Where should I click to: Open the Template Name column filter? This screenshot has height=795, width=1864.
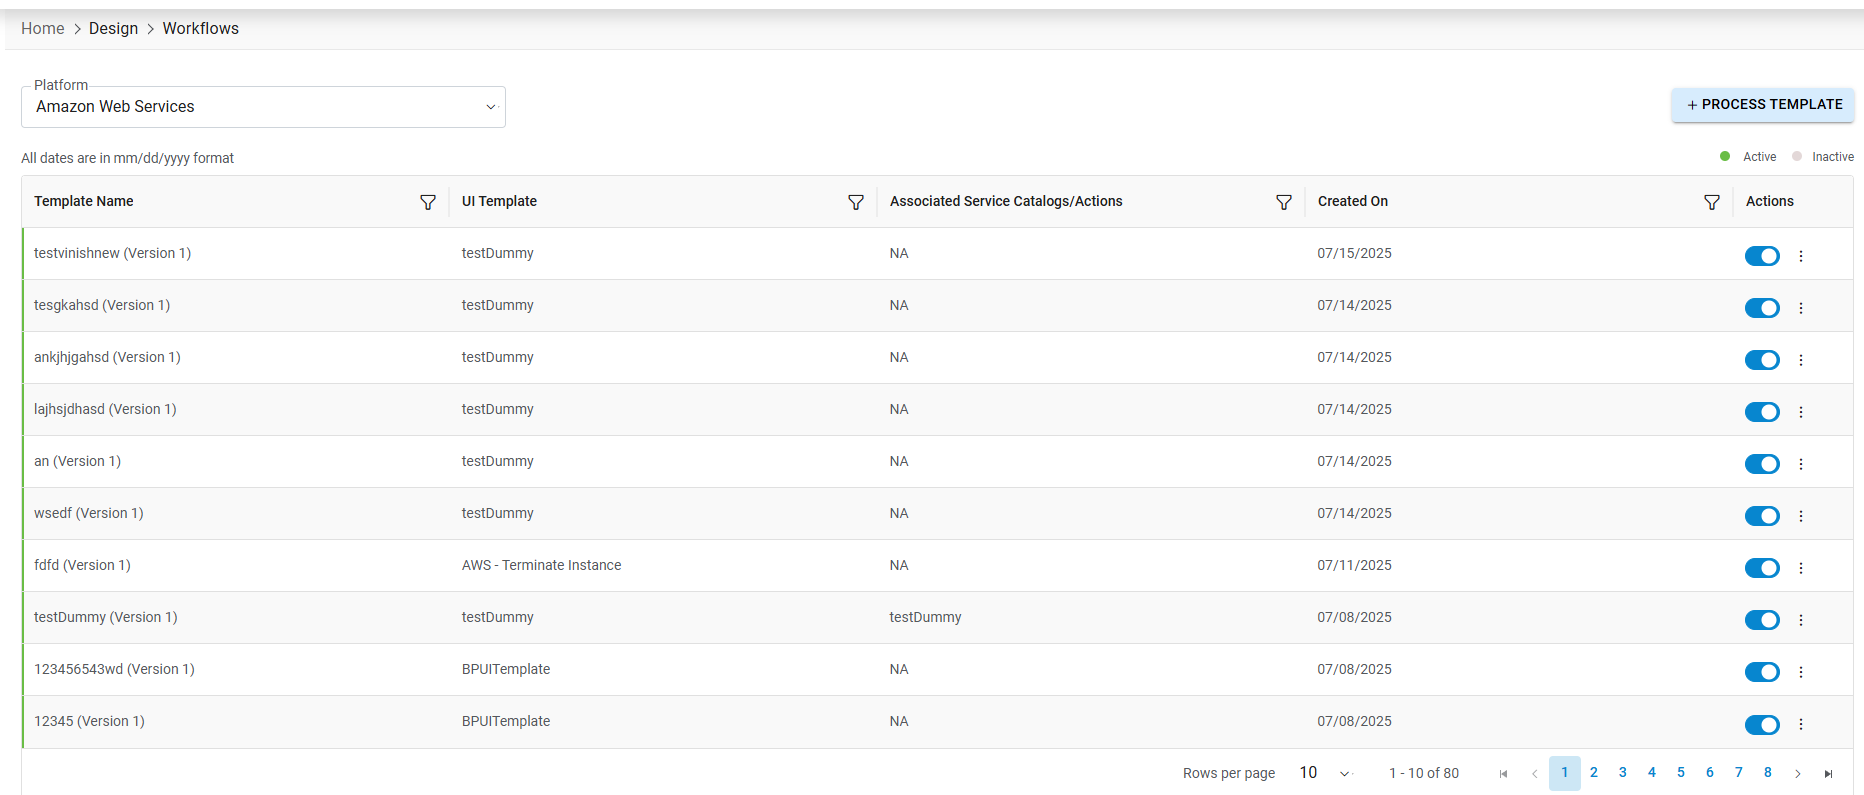pyautogui.click(x=428, y=202)
